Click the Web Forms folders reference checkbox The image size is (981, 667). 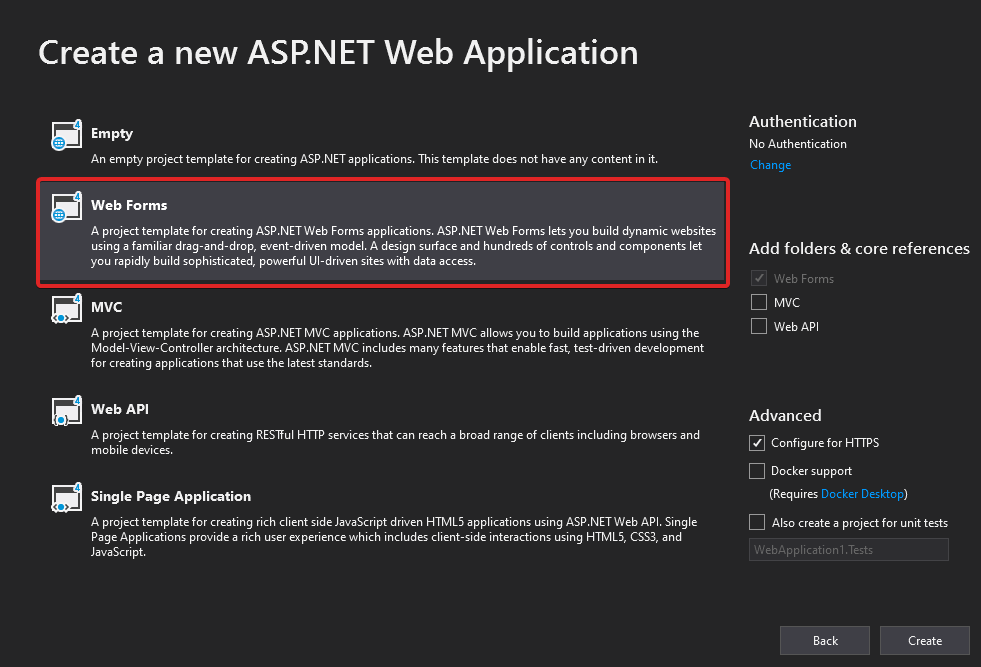click(757, 278)
